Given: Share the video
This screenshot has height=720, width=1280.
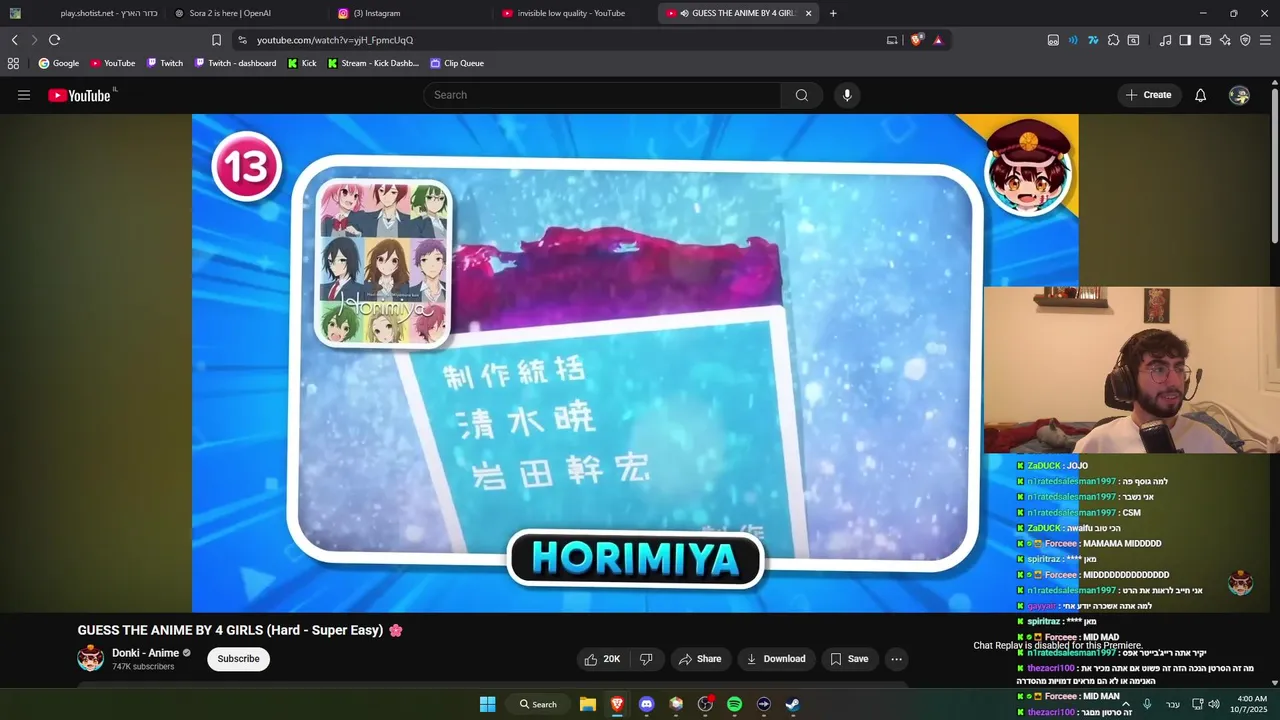Looking at the screenshot, I should (x=700, y=659).
